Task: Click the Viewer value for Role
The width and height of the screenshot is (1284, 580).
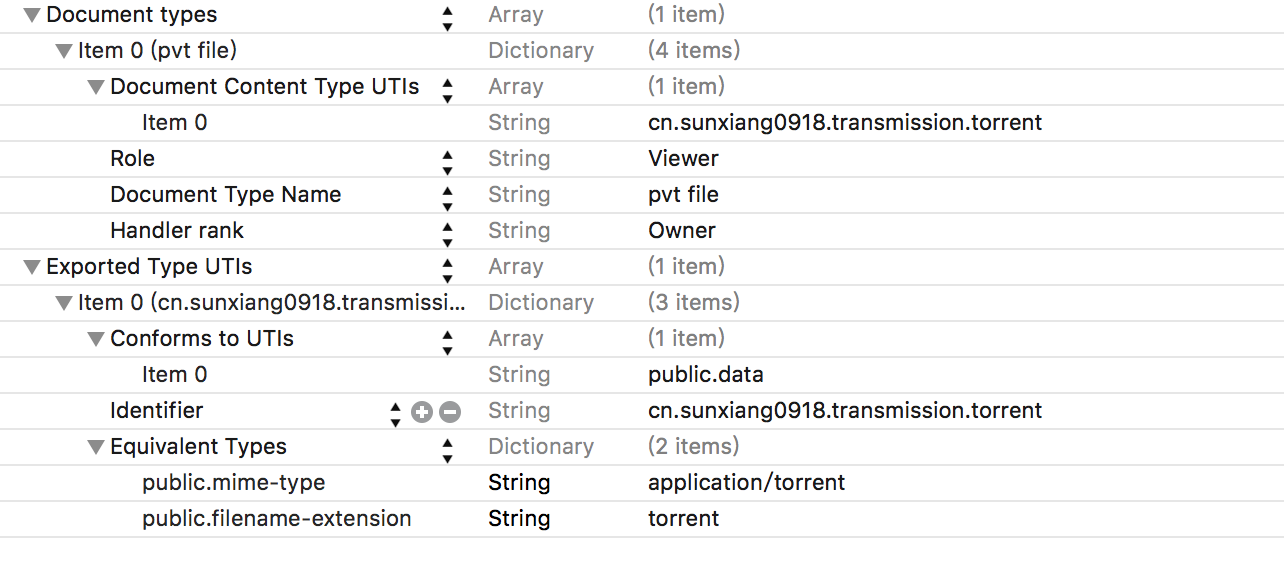Action: click(683, 159)
